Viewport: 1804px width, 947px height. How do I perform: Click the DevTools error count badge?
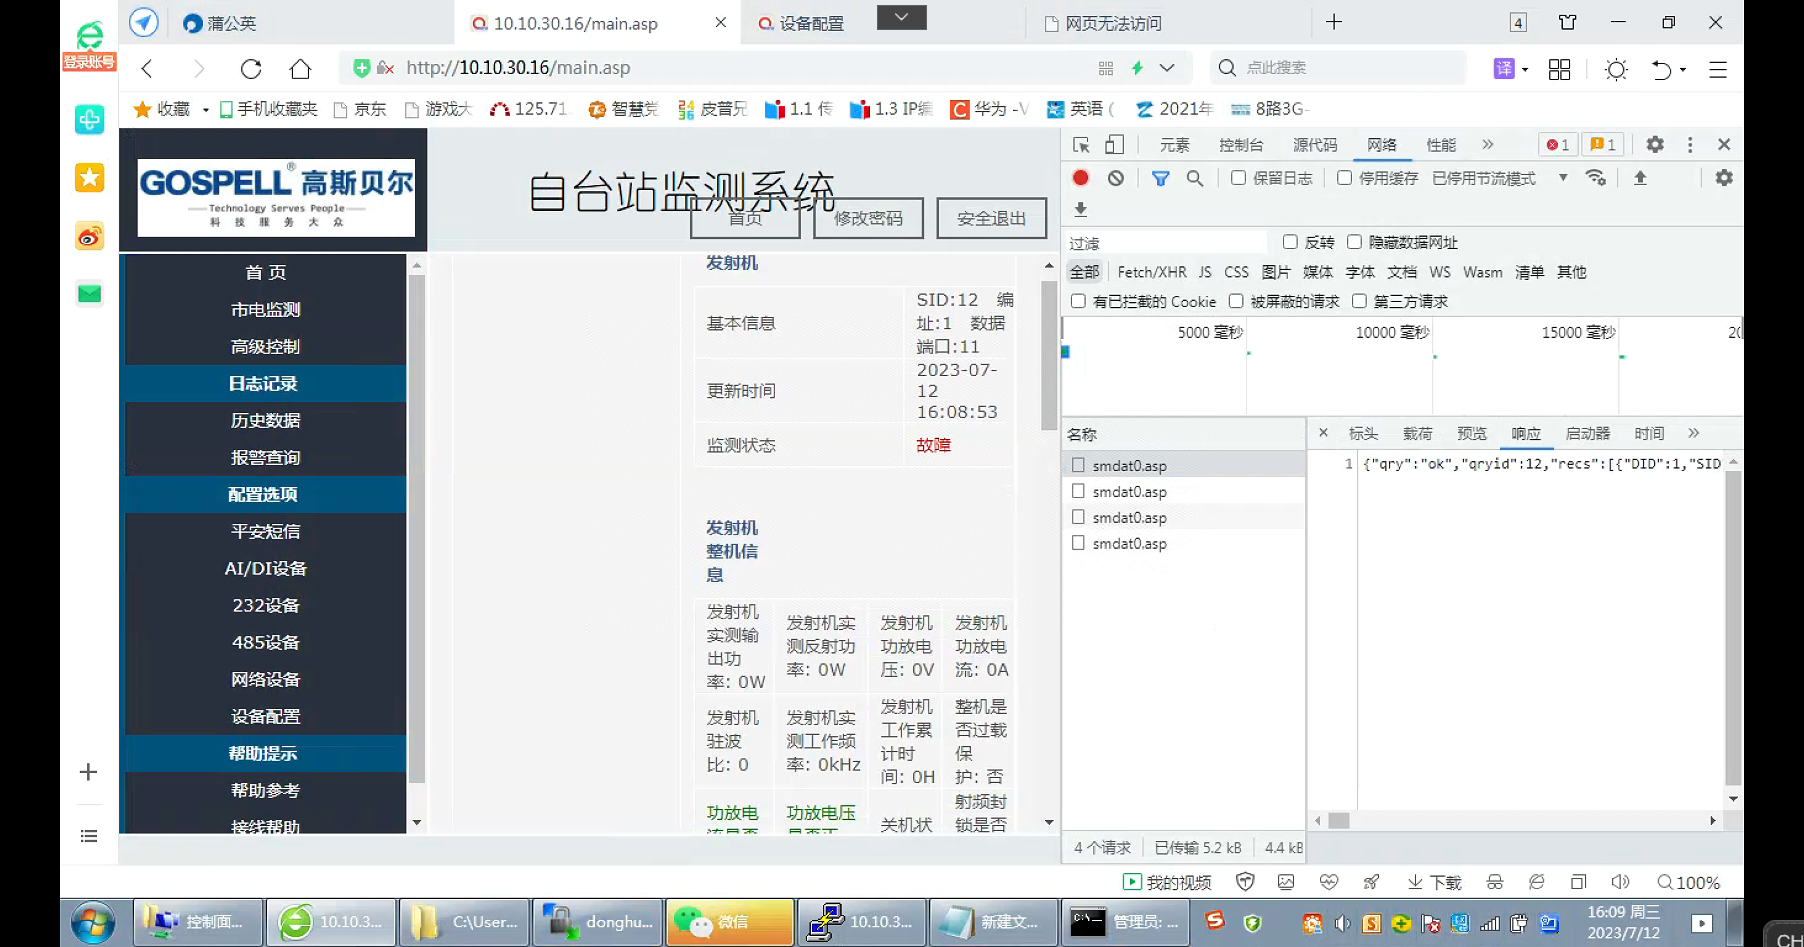click(x=1558, y=145)
